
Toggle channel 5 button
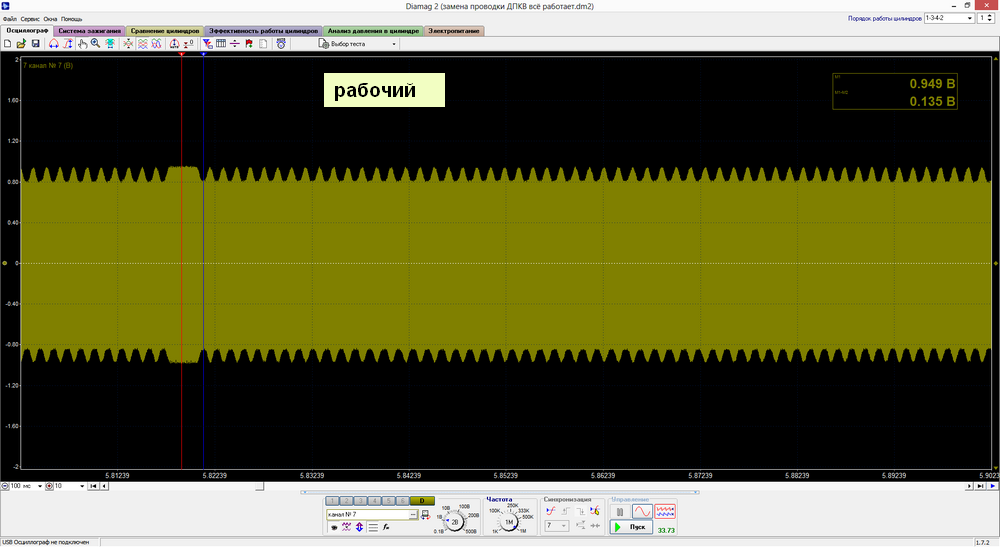388,501
